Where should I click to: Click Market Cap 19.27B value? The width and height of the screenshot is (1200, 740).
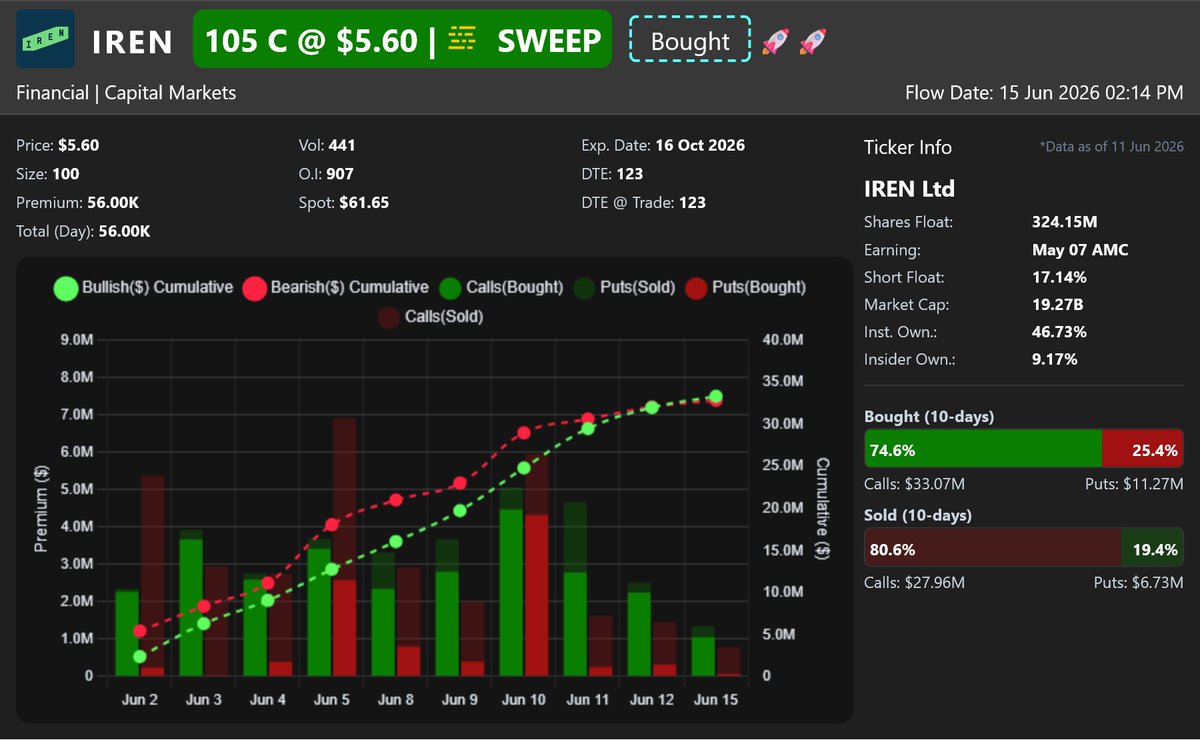1059,304
